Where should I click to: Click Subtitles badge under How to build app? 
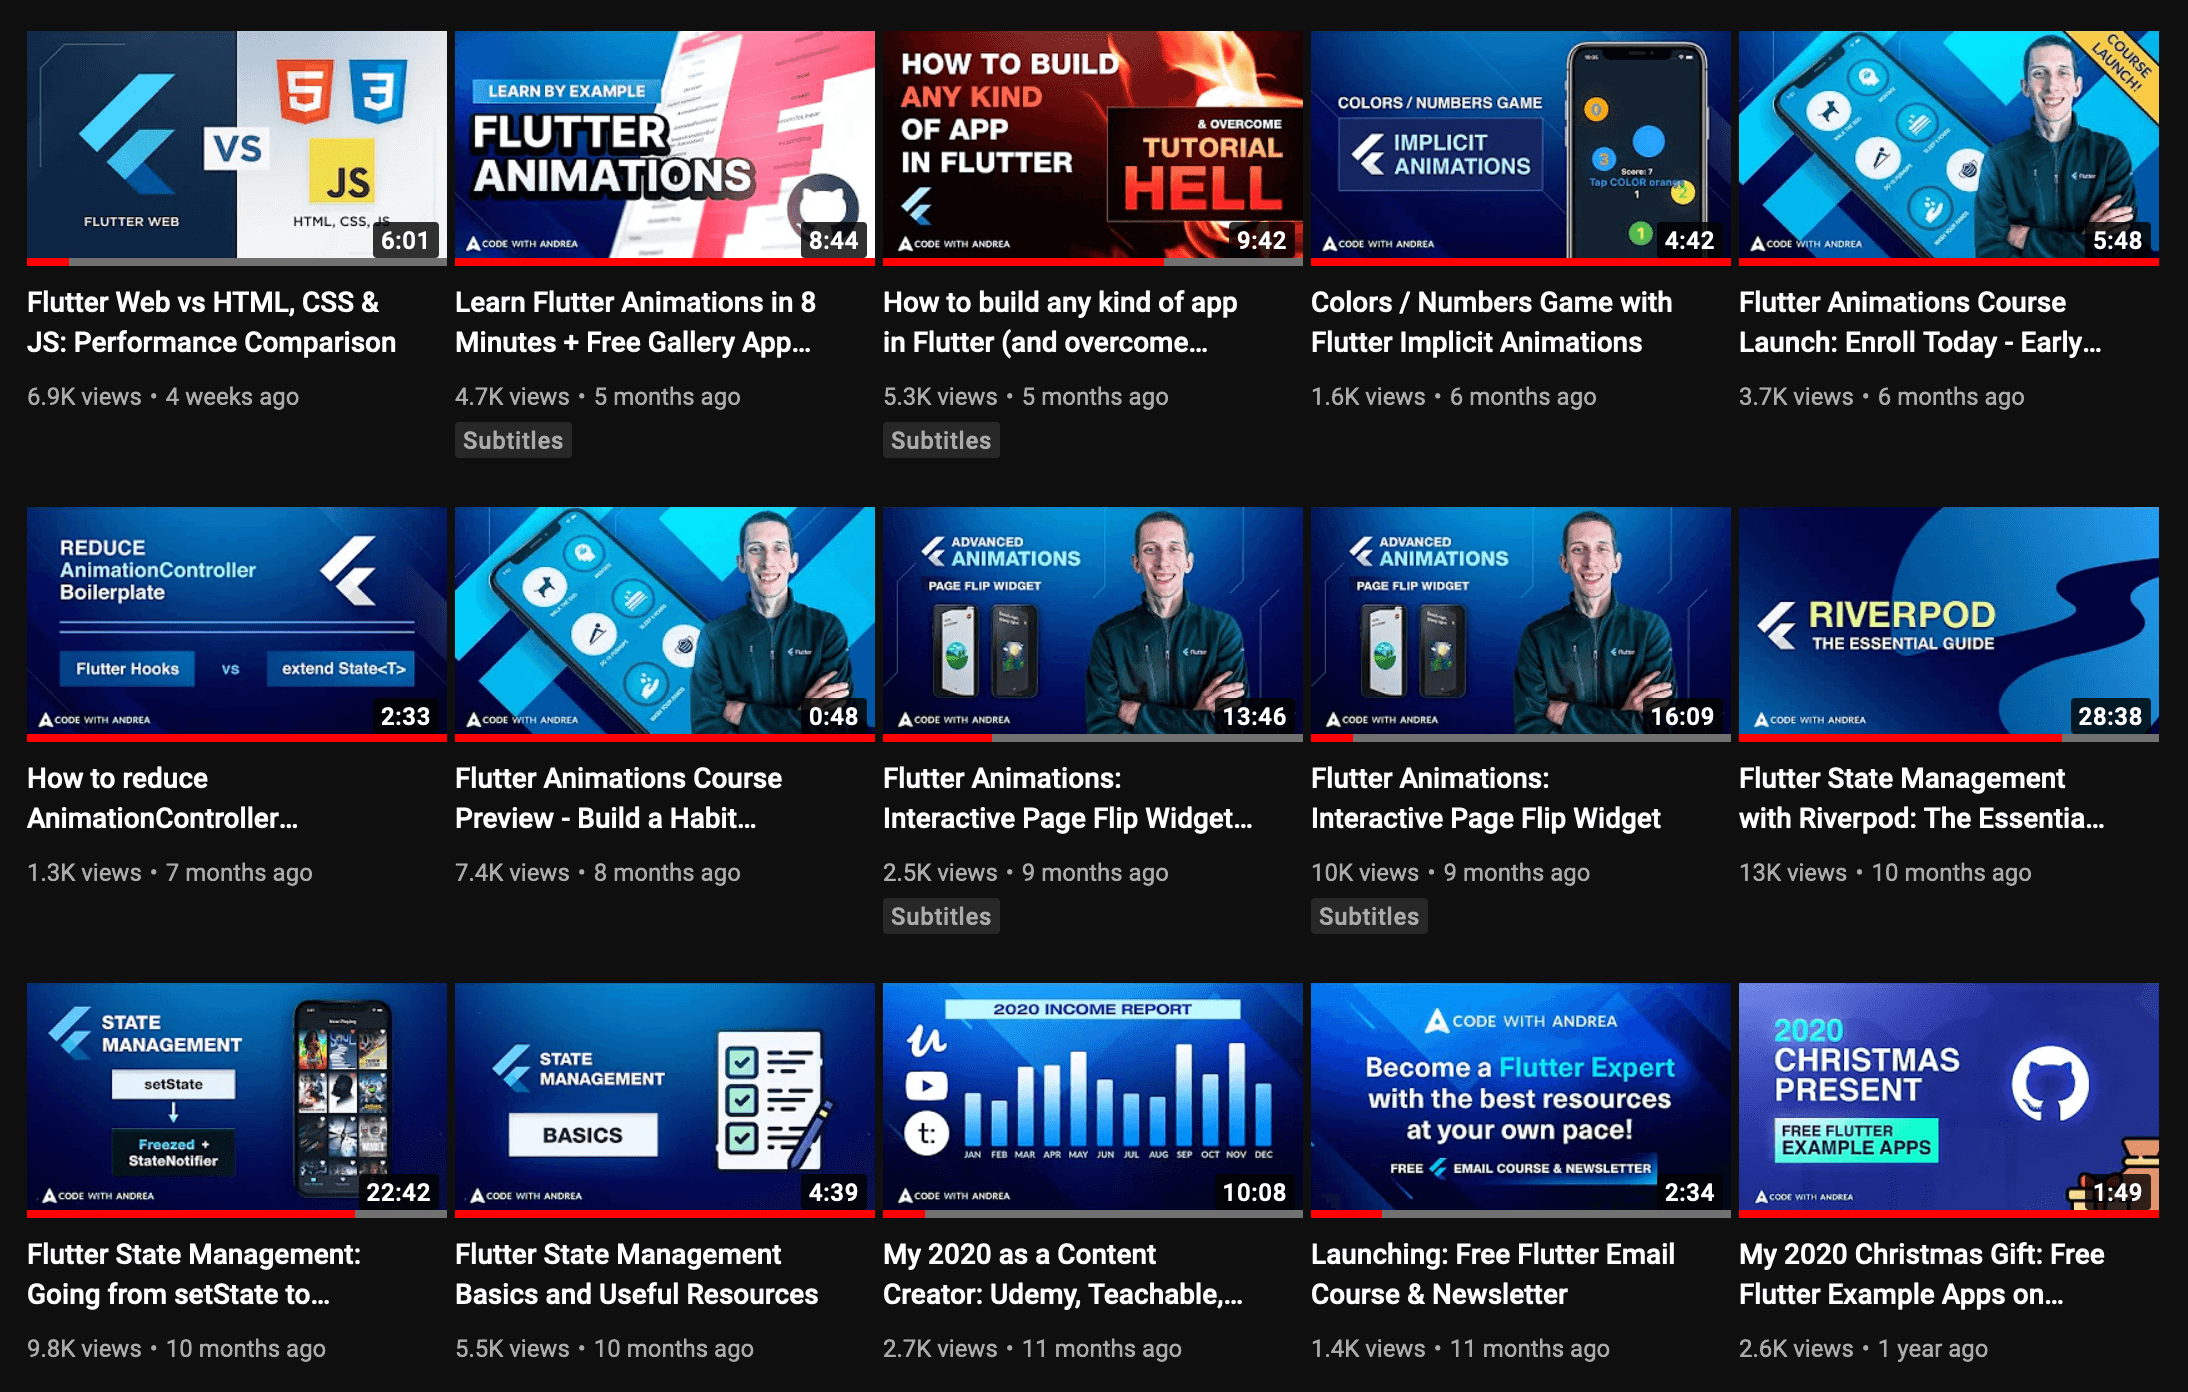941,441
